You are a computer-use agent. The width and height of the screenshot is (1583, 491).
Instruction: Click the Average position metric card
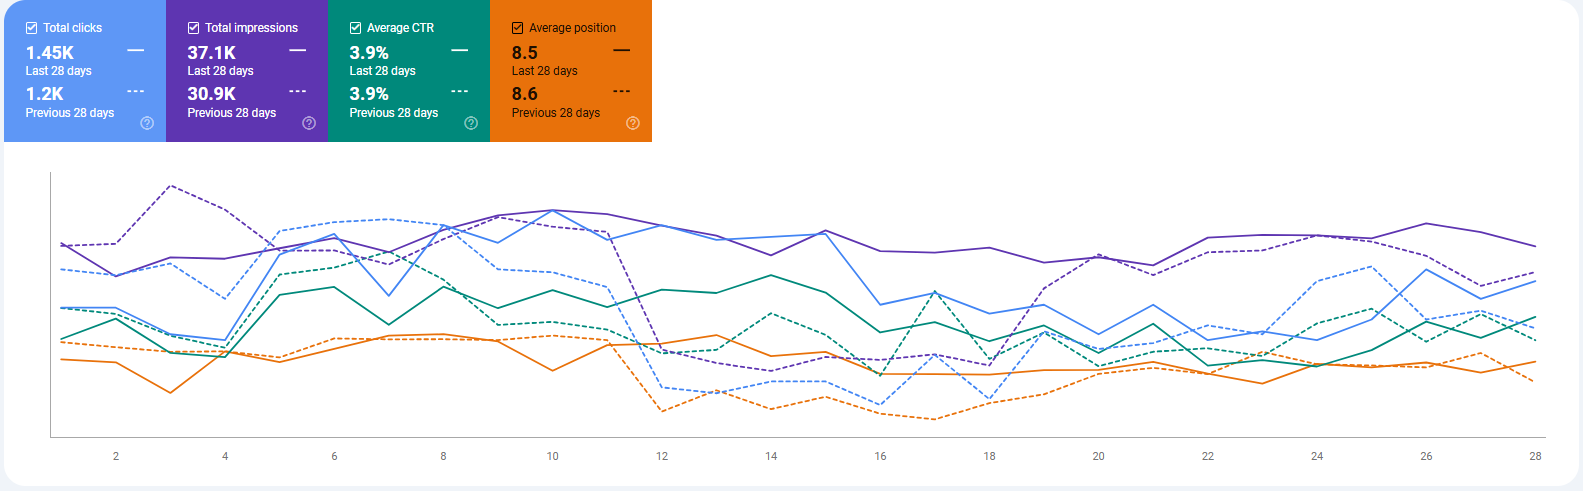[571, 71]
